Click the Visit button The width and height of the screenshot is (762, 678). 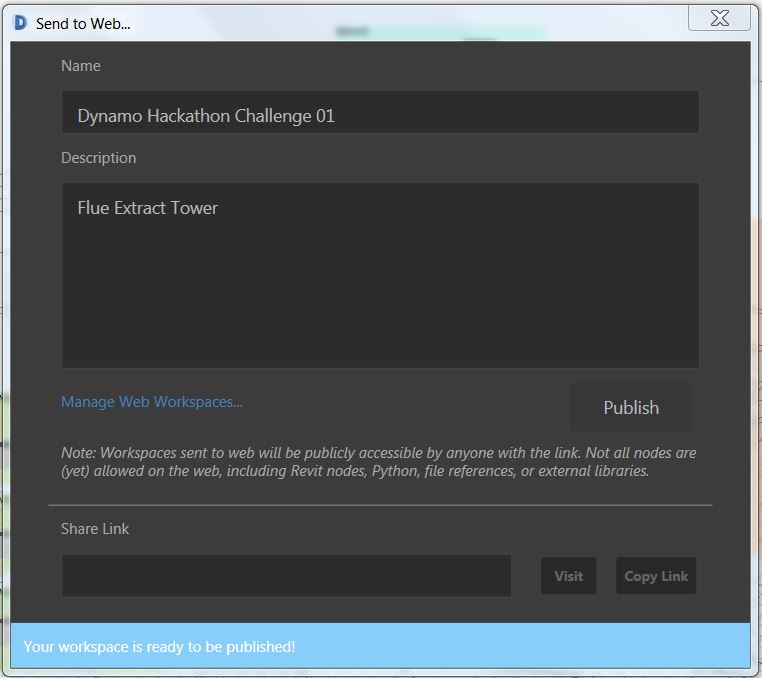569,576
